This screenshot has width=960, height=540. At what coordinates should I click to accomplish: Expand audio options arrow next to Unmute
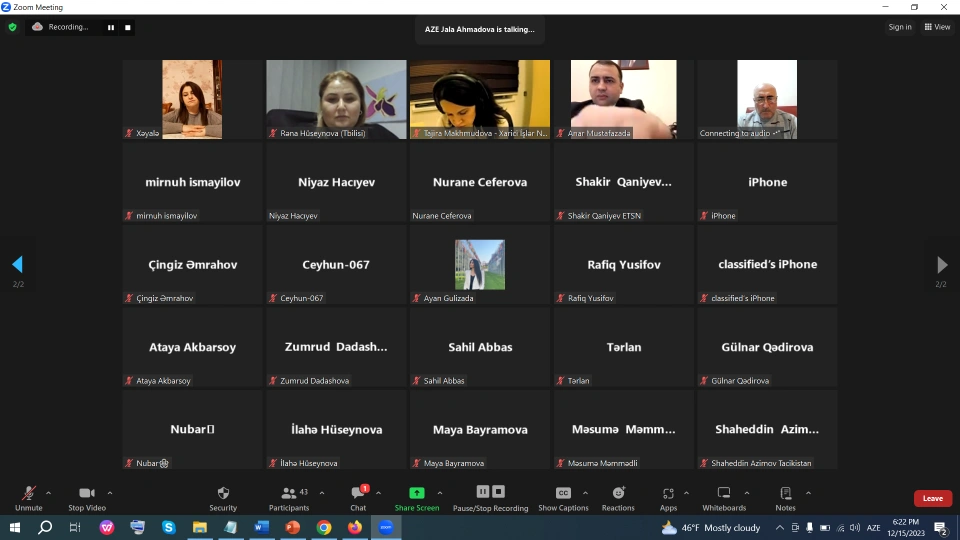click(48, 492)
